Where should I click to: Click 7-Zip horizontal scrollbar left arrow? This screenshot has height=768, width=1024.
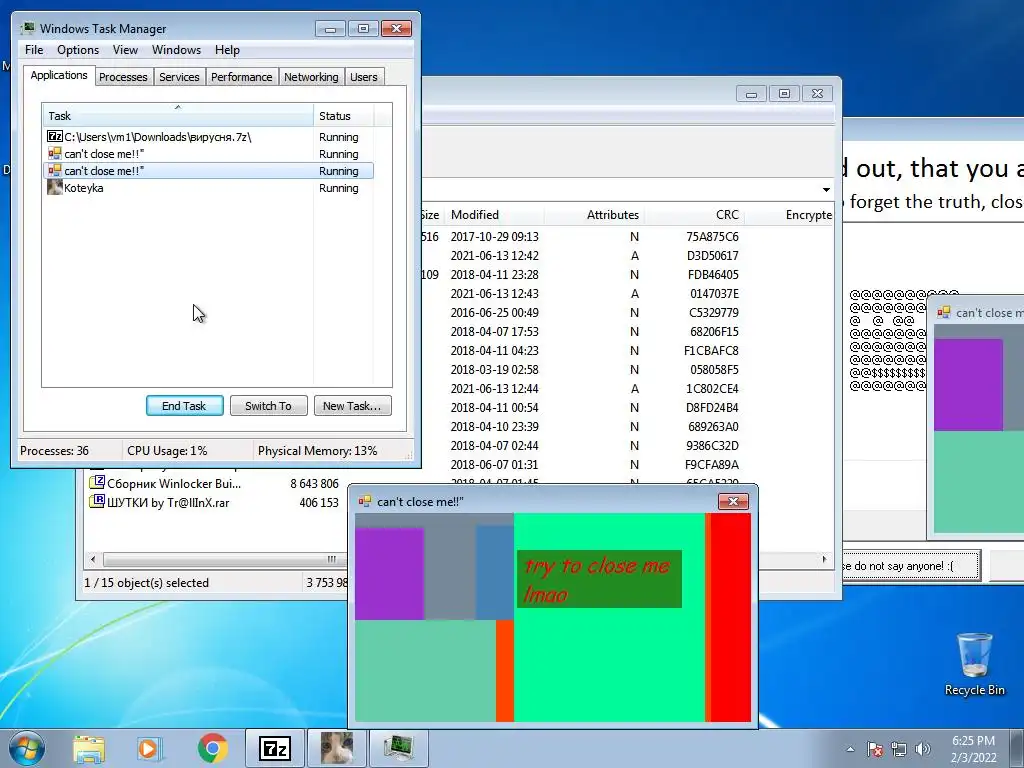tap(93, 560)
